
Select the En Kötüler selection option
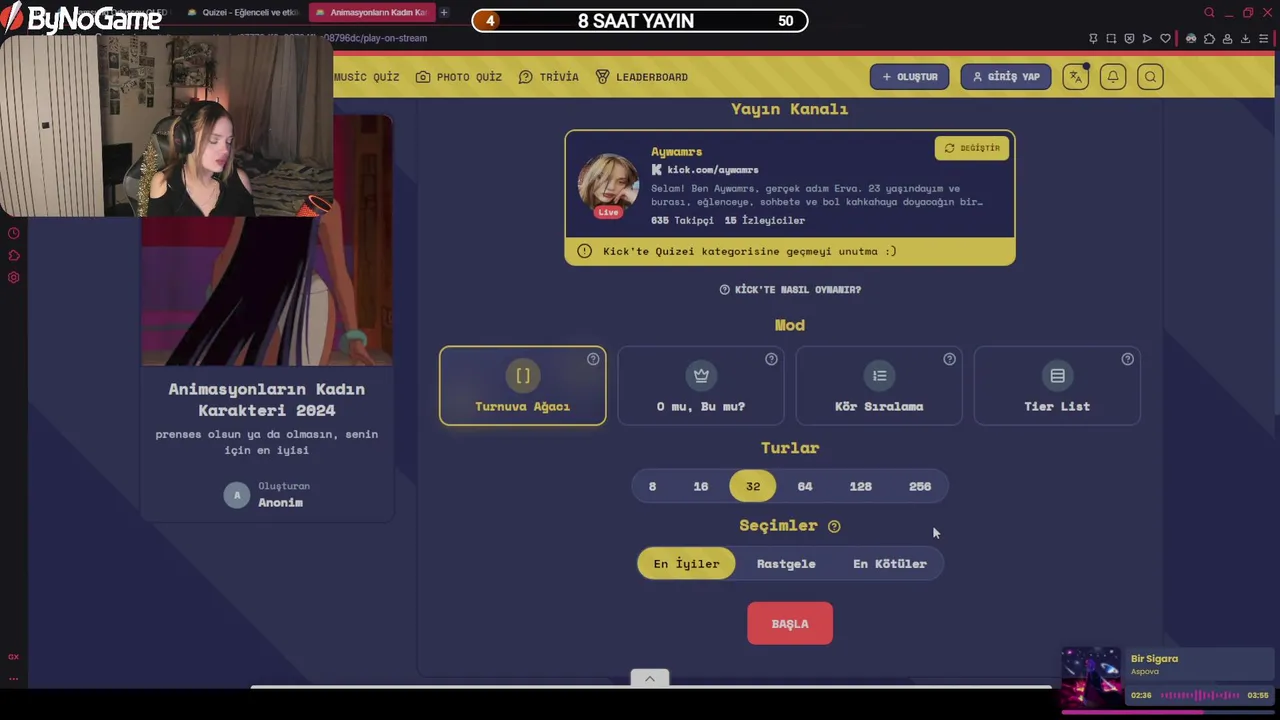890,564
